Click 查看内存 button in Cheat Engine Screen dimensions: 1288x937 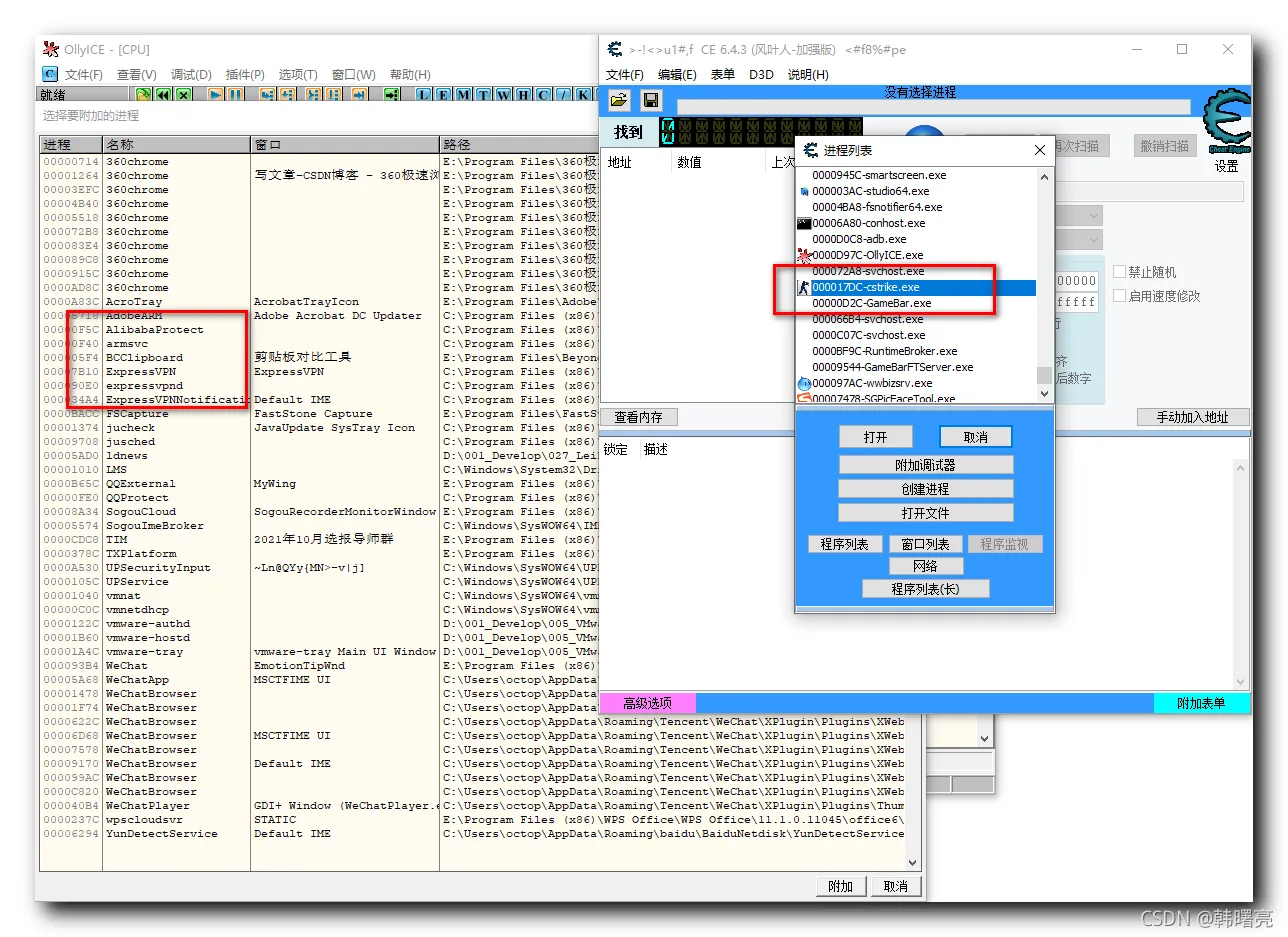640,417
